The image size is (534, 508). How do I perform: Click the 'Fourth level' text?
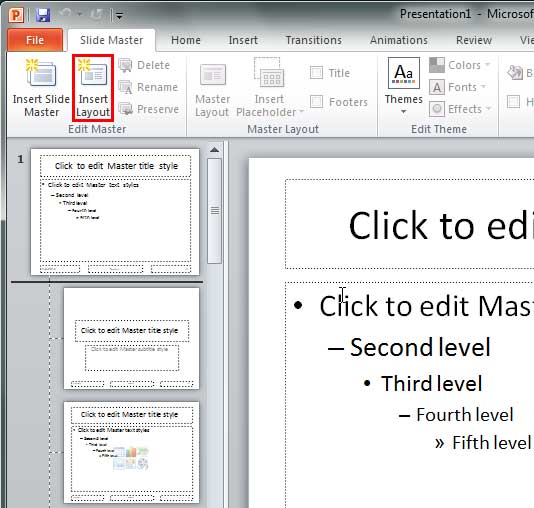click(x=465, y=415)
